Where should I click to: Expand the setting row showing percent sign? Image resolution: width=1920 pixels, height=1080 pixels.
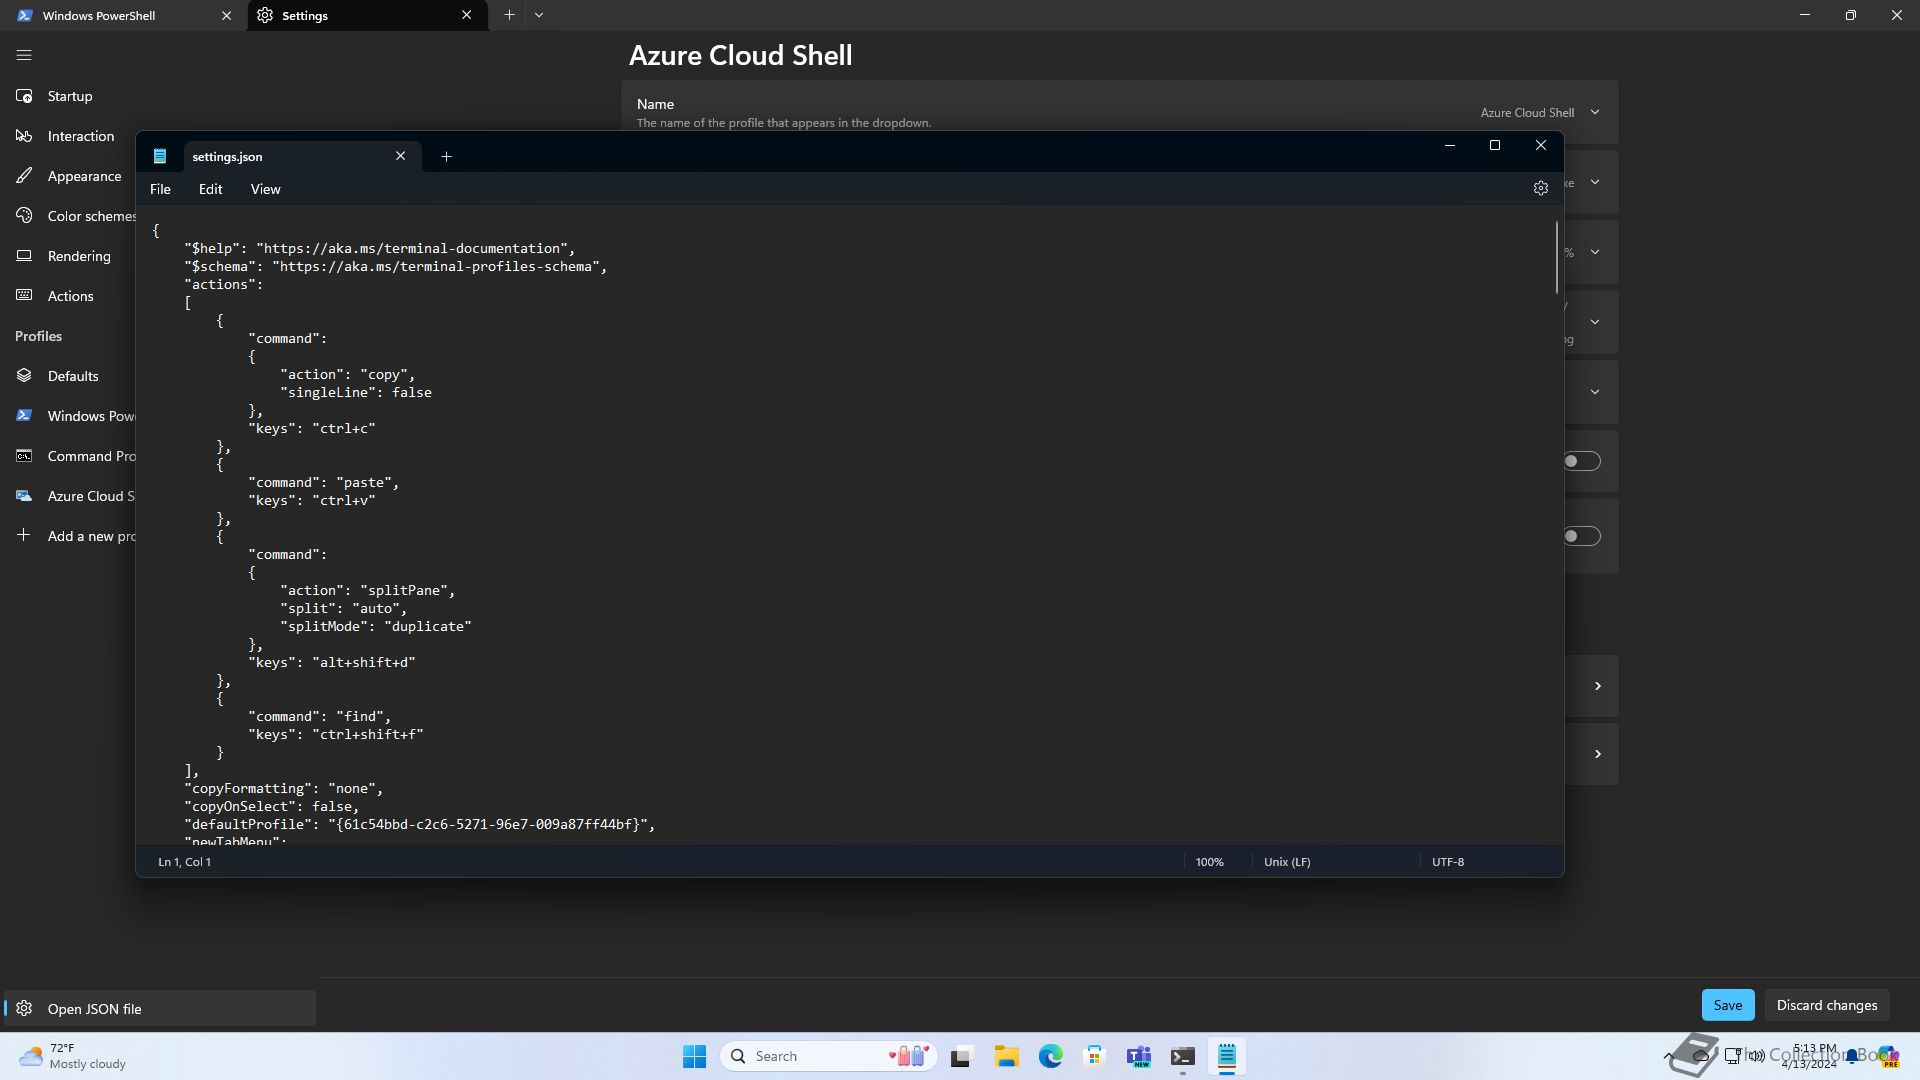tap(1595, 252)
